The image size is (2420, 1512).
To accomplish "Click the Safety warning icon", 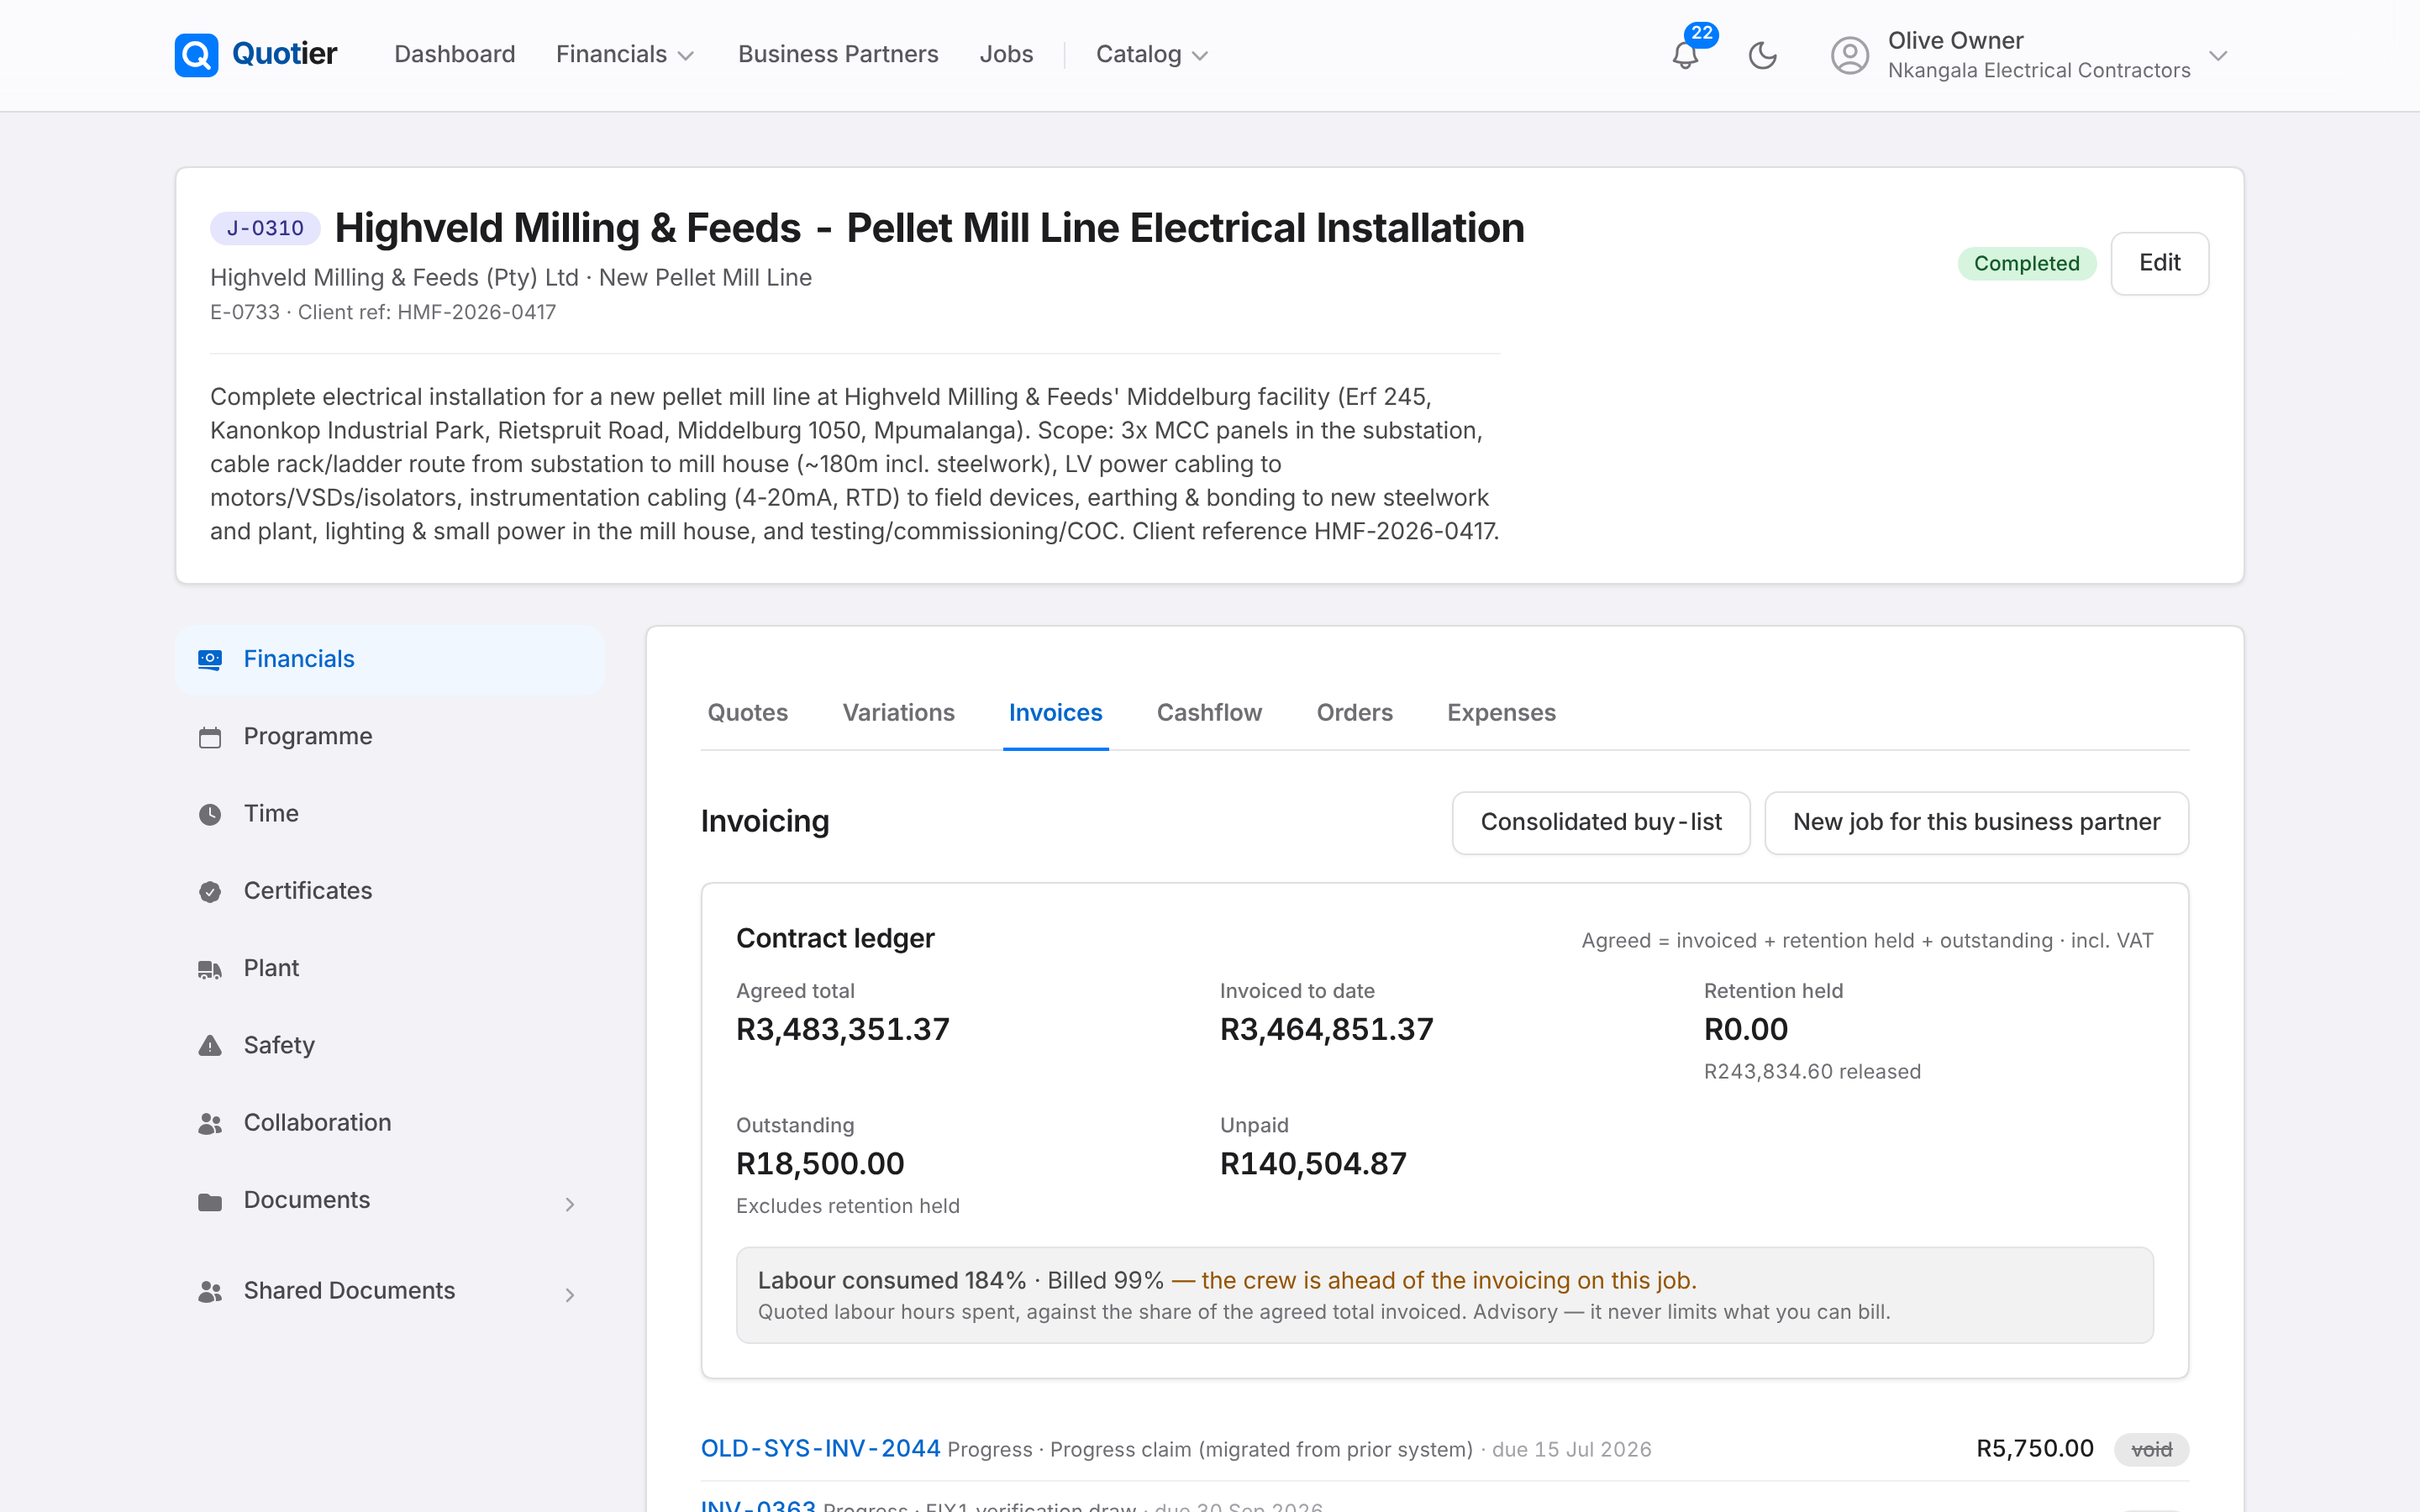I will coord(210,1046).
